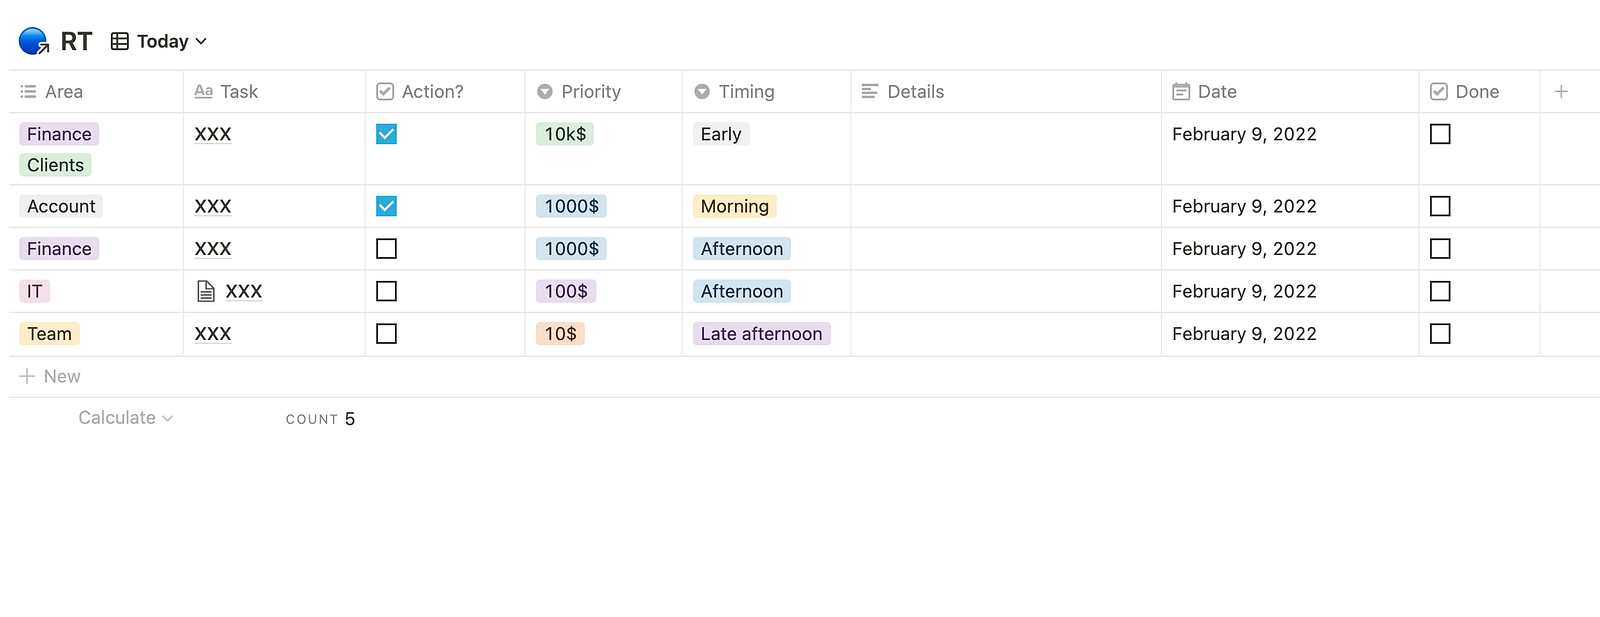Image resolution: width=1600 pixels, height=617 pixels.
Task: Open the page icon in the IT row
Action: point(206,291)
